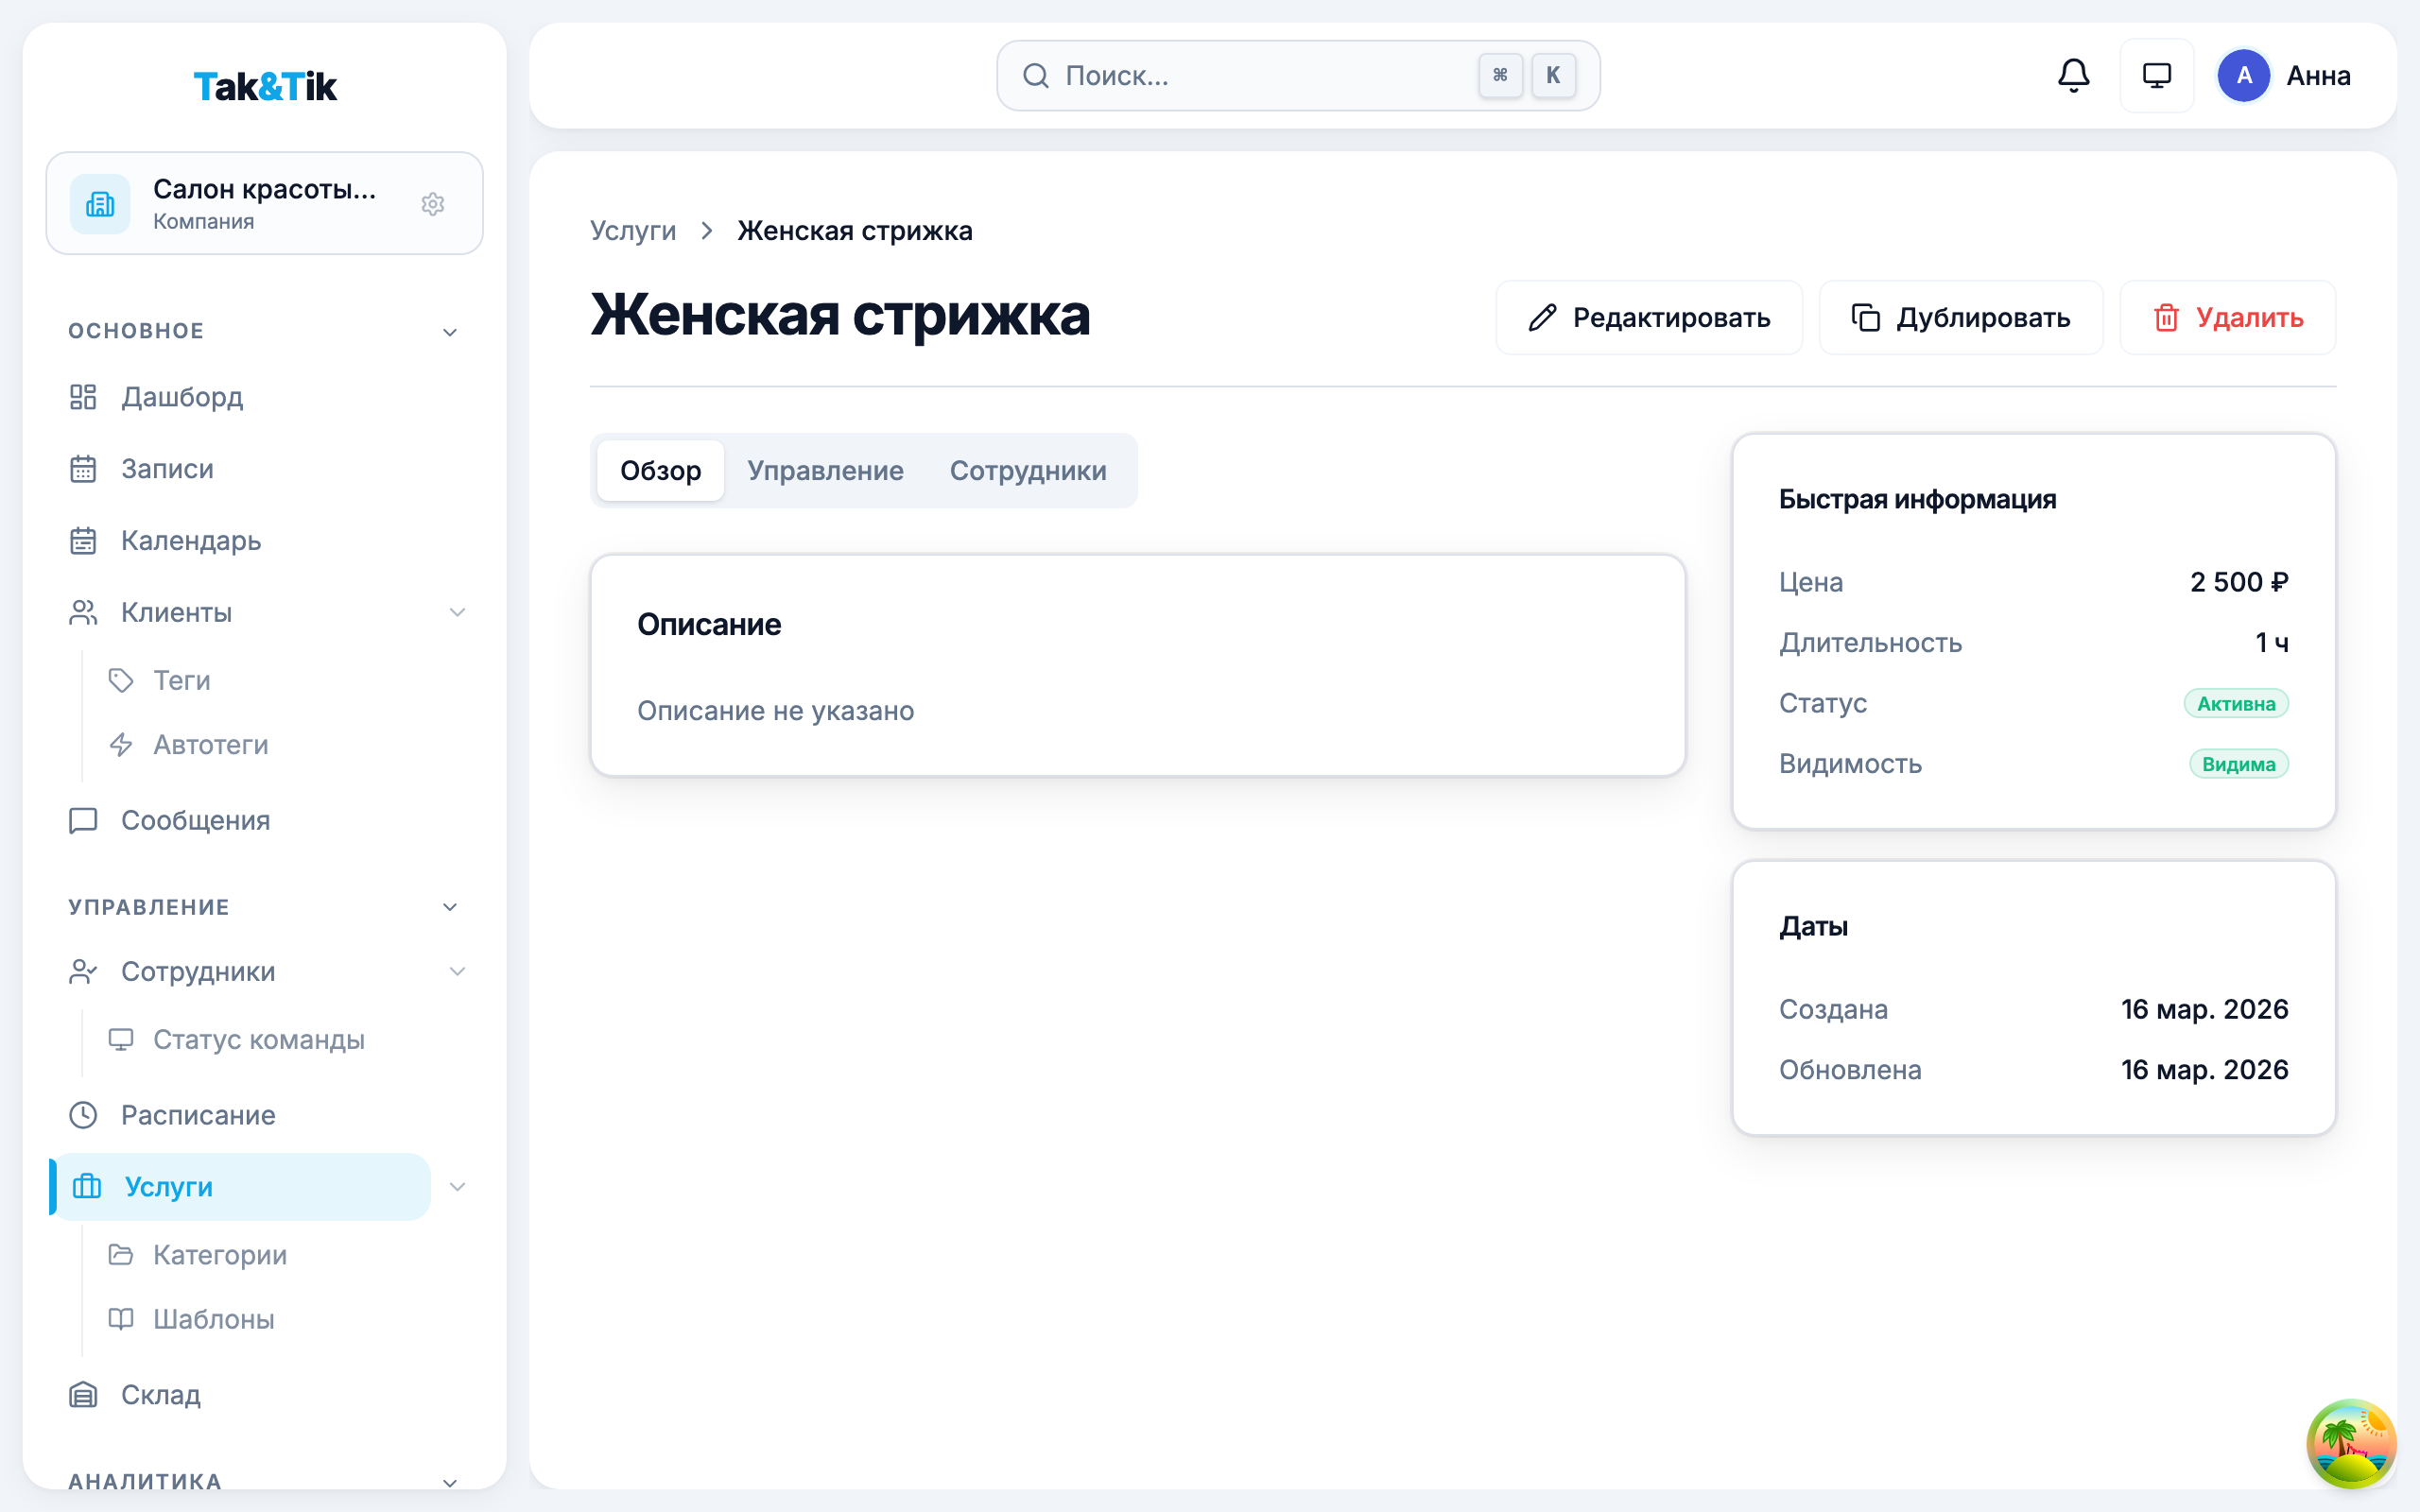Collapse the Услуги submenu
The height and width of the screenshot is (1512, 2420).
pos(459,1187)
